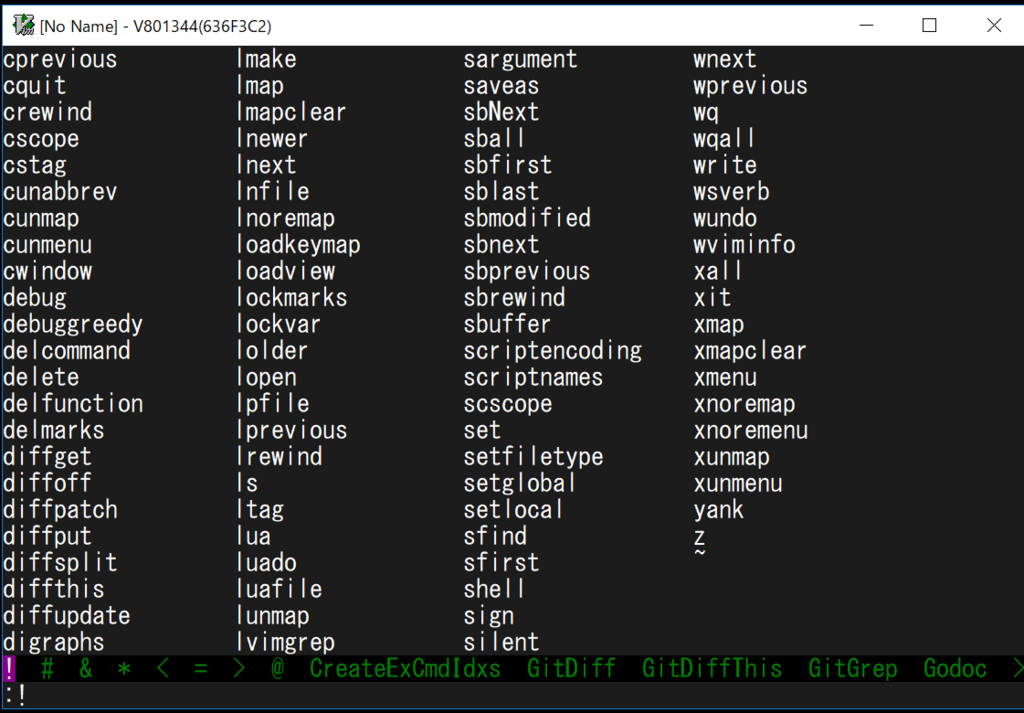The image size is (1024, 713).
Task: Click the word 'wprevious'
Action: coord(750,86)
